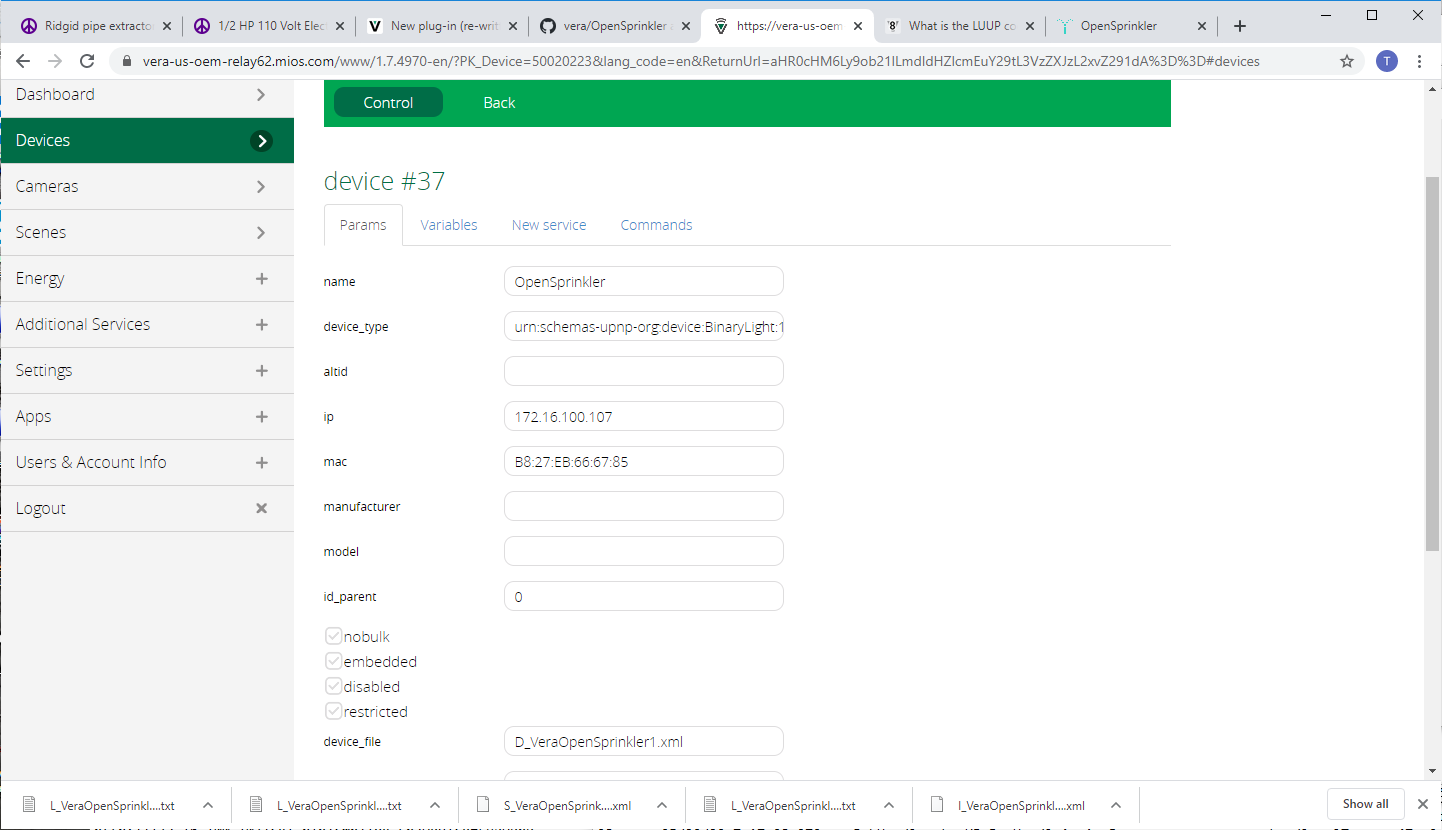1442x830 pixels.
Task: Expand the Energy sidebar section
Action: [262, 279]
